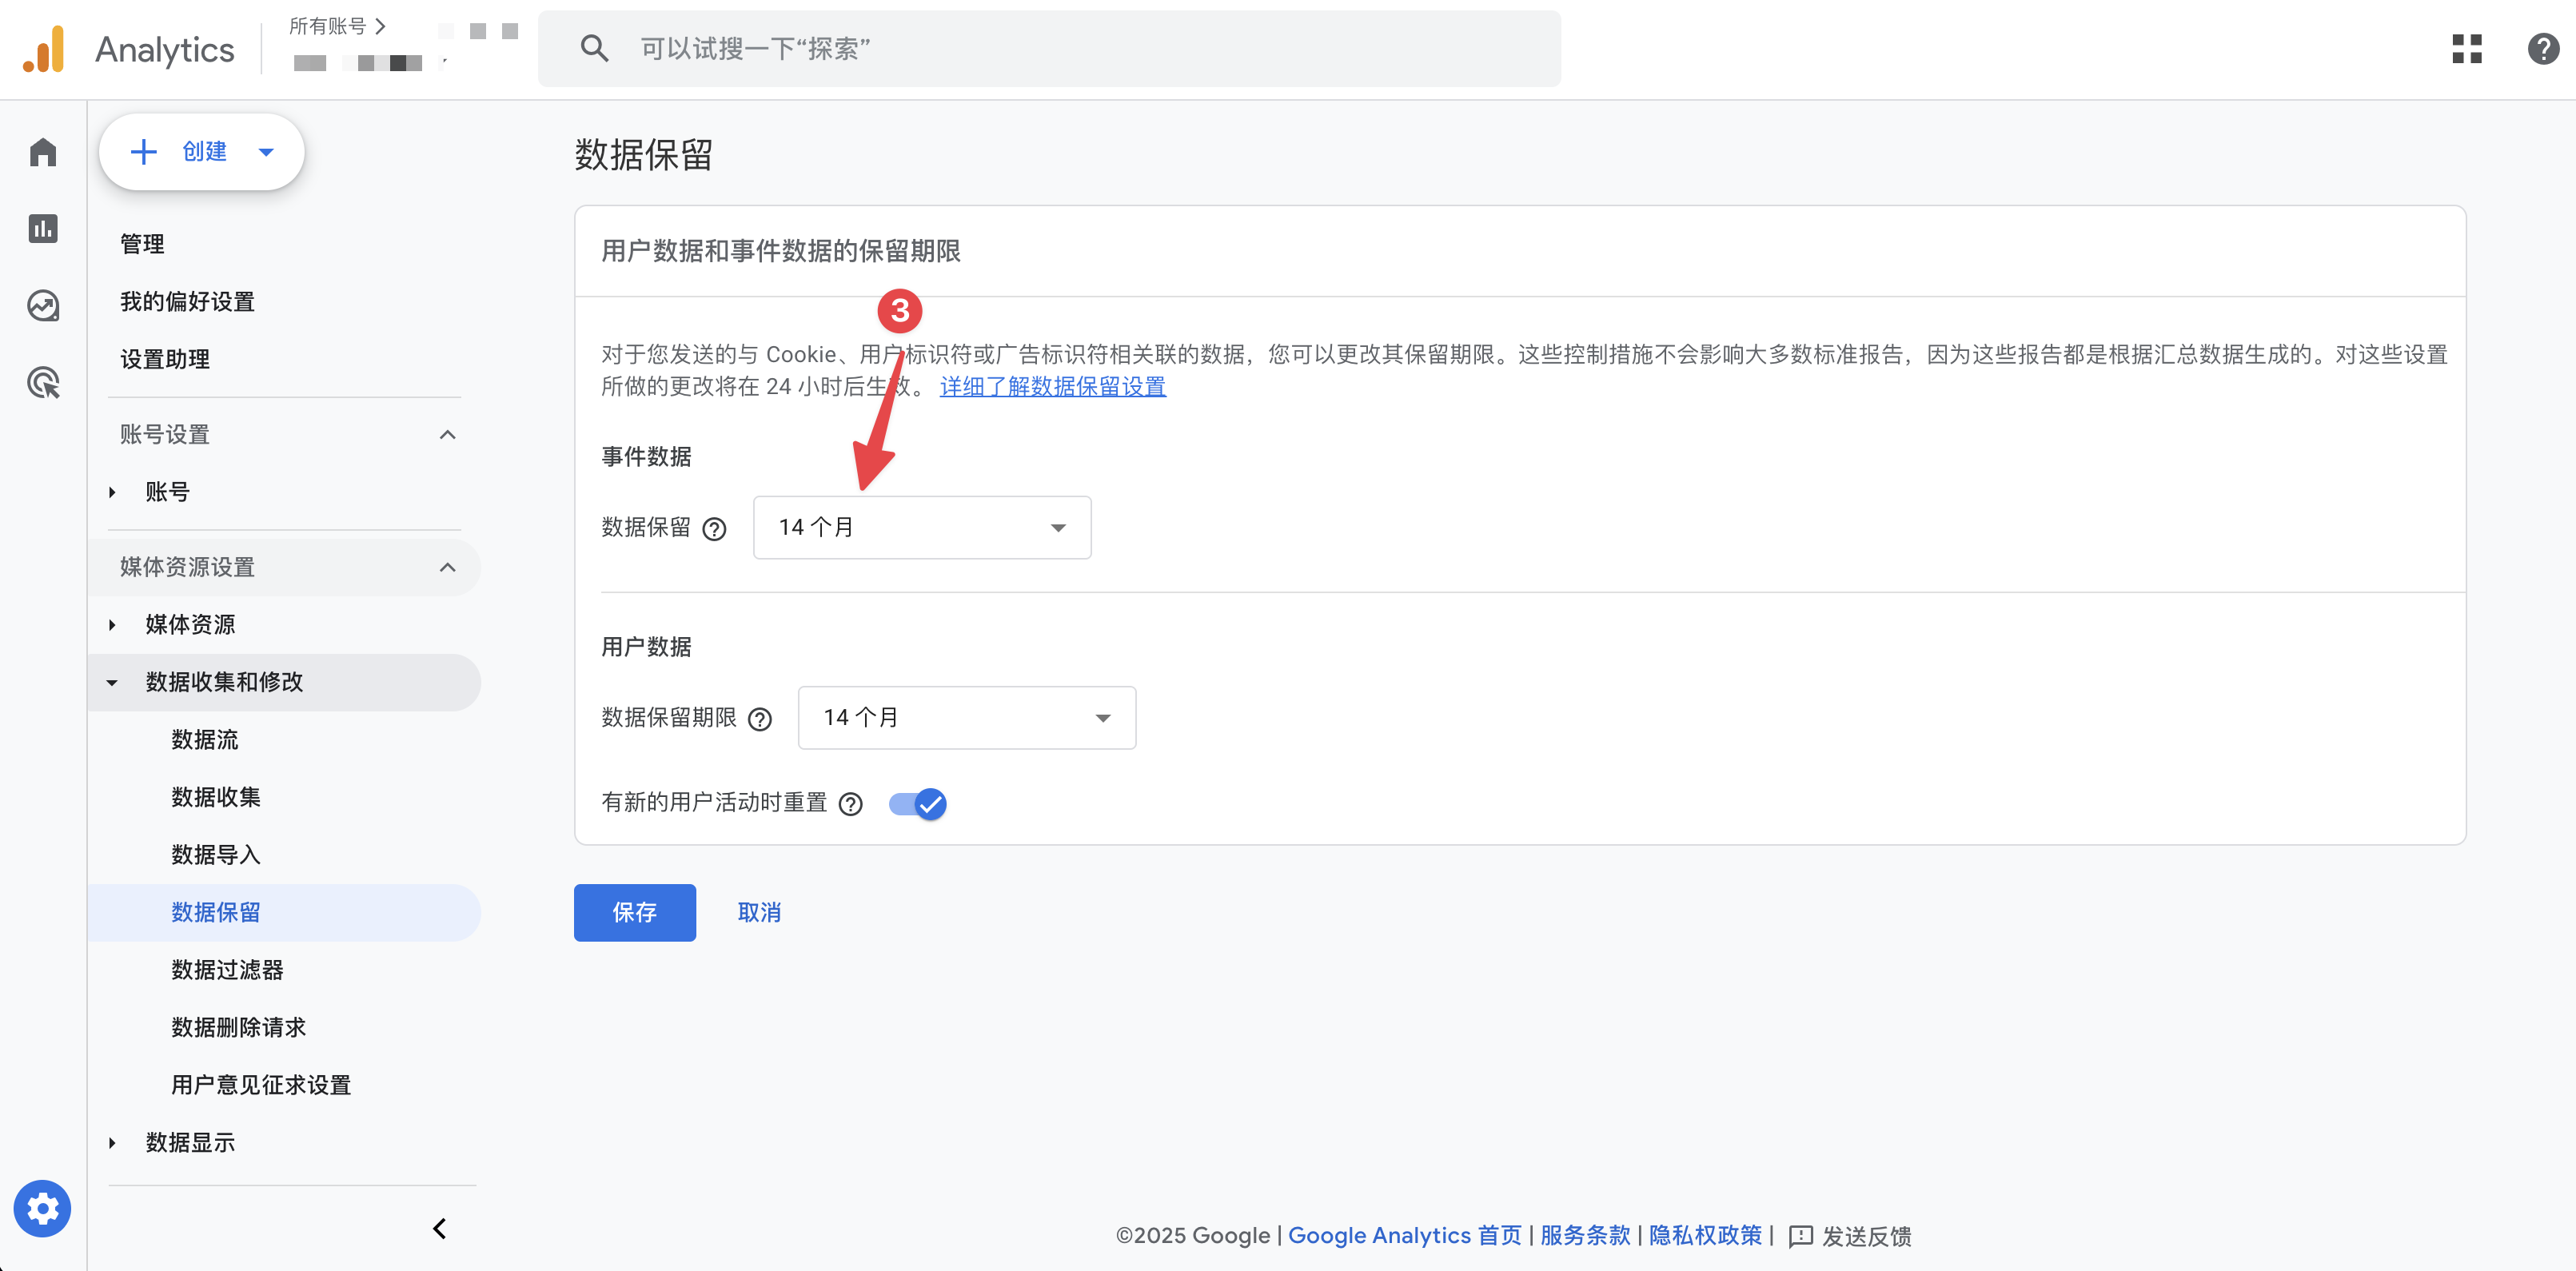Expand the 账号 tree item
Screen dimensions: 2576x1271
click(112, 492)
